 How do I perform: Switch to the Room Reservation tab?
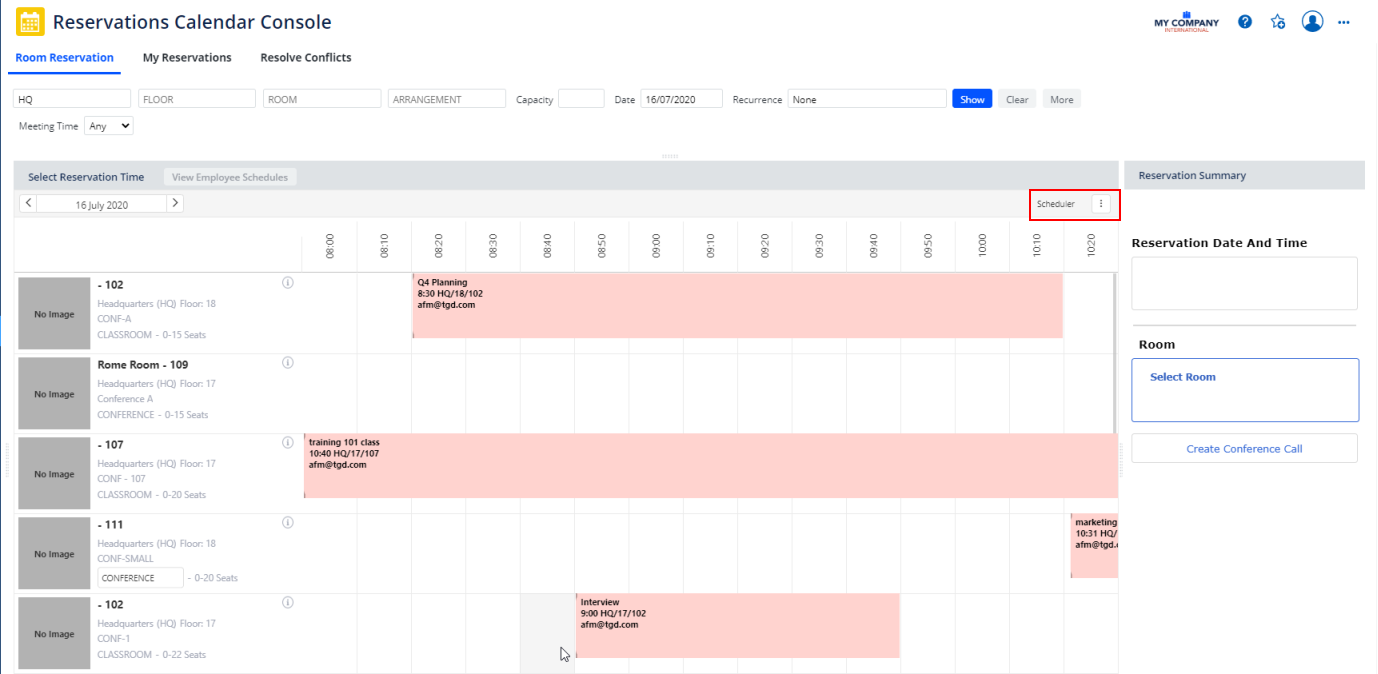click(x=65, y=58)
